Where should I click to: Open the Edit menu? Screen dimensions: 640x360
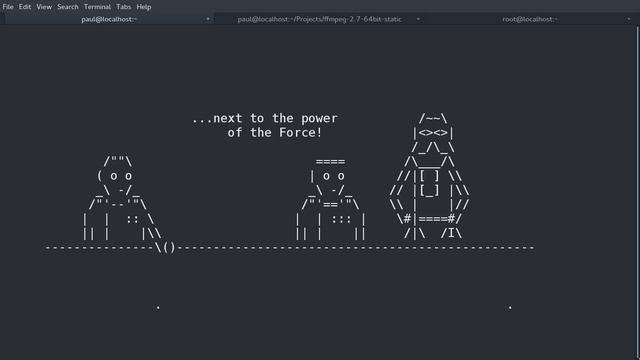point(25,7)
